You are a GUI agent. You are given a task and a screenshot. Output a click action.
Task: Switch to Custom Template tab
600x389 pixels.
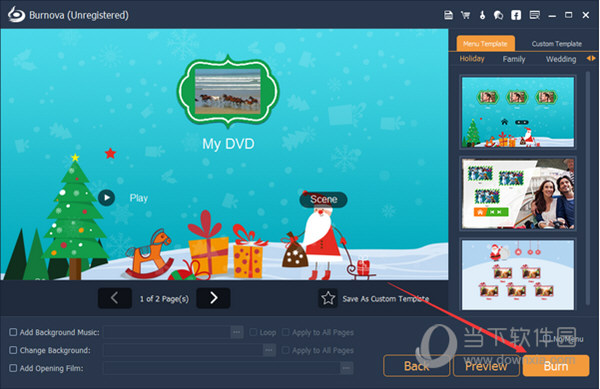[x=556, y=44]
